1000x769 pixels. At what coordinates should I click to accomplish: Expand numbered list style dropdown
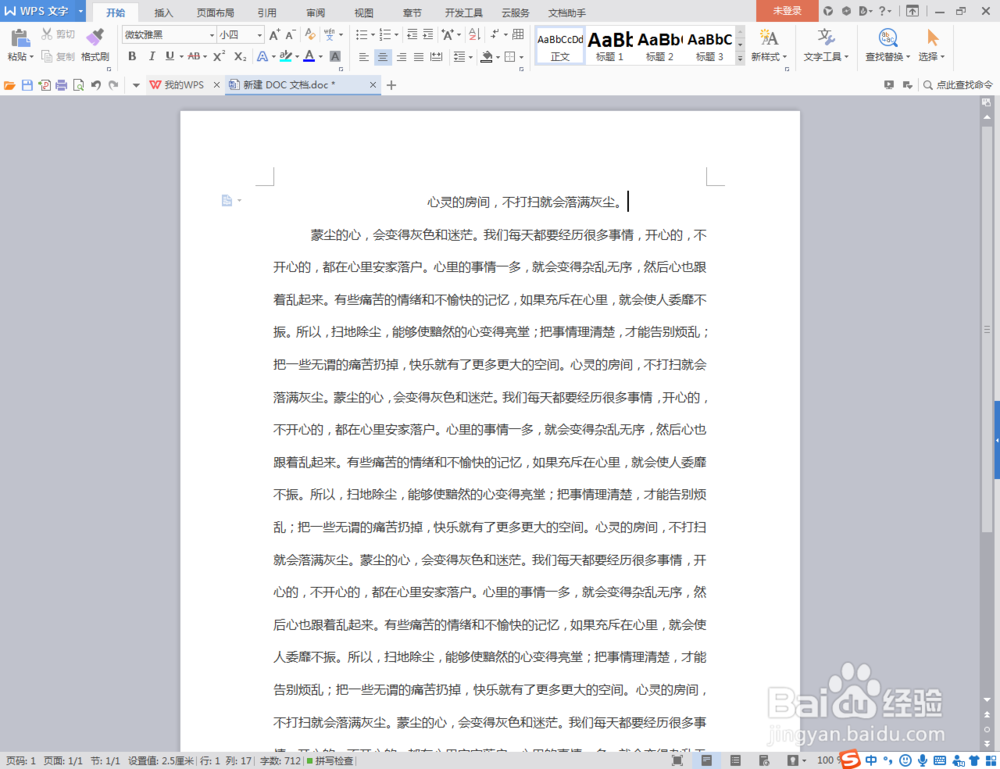point(397,34)
